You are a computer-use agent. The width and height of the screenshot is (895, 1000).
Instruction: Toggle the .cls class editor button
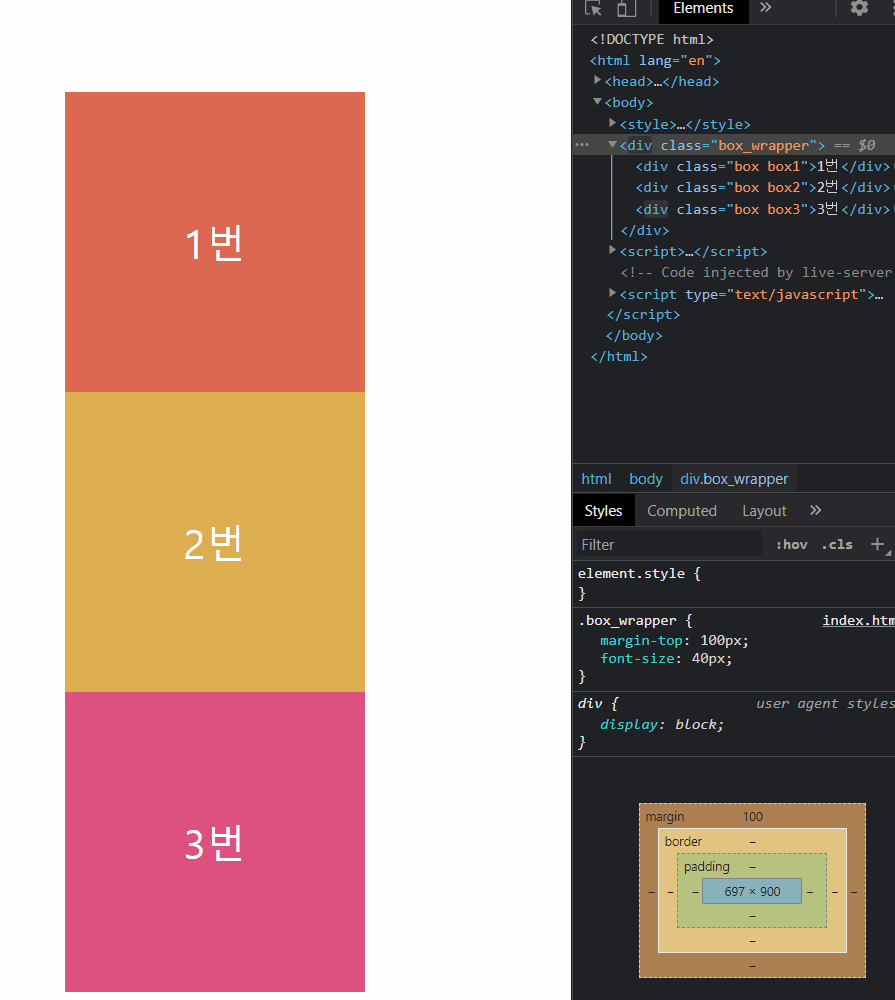(837, 545)
